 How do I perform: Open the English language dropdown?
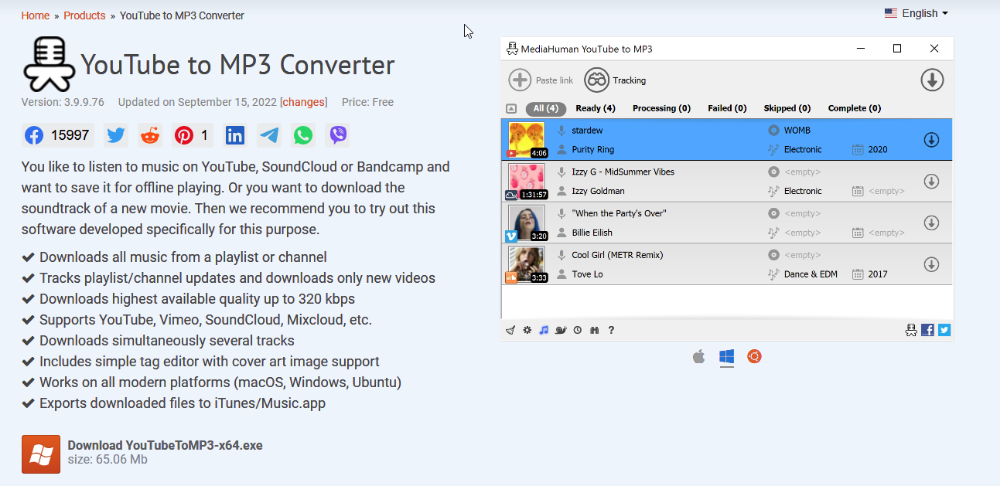[916, 13]
